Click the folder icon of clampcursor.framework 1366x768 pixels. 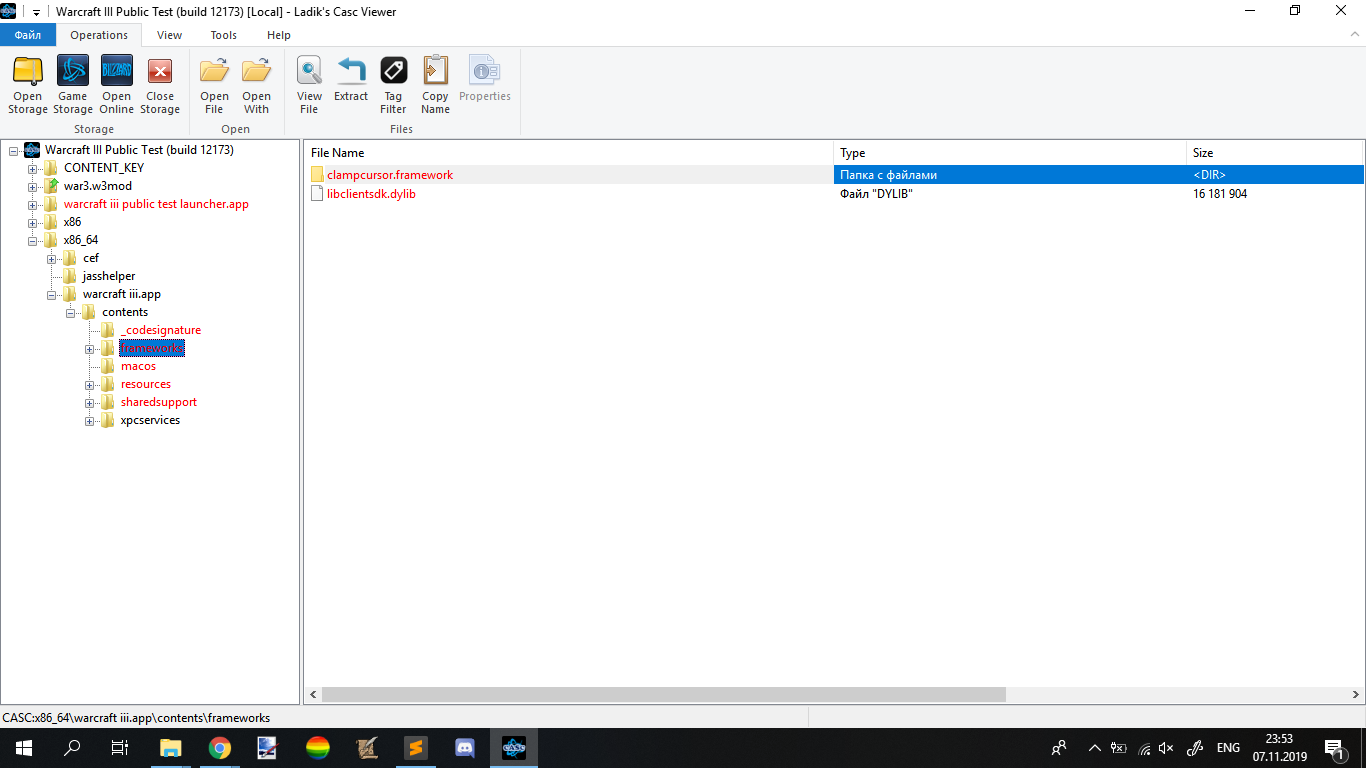click(x=317, y=175)
